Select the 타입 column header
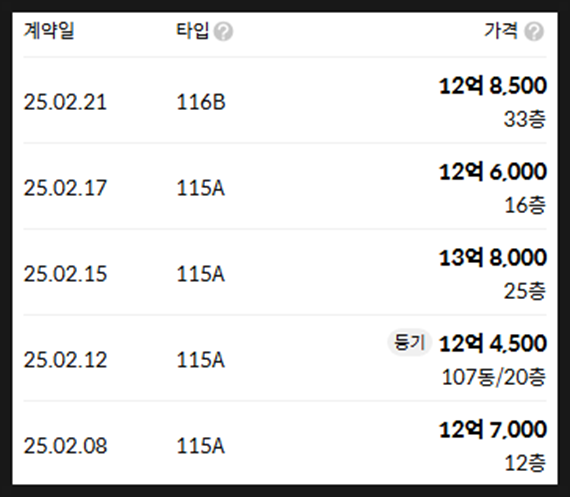The image size is (570, 497). [x=193, y=31]
